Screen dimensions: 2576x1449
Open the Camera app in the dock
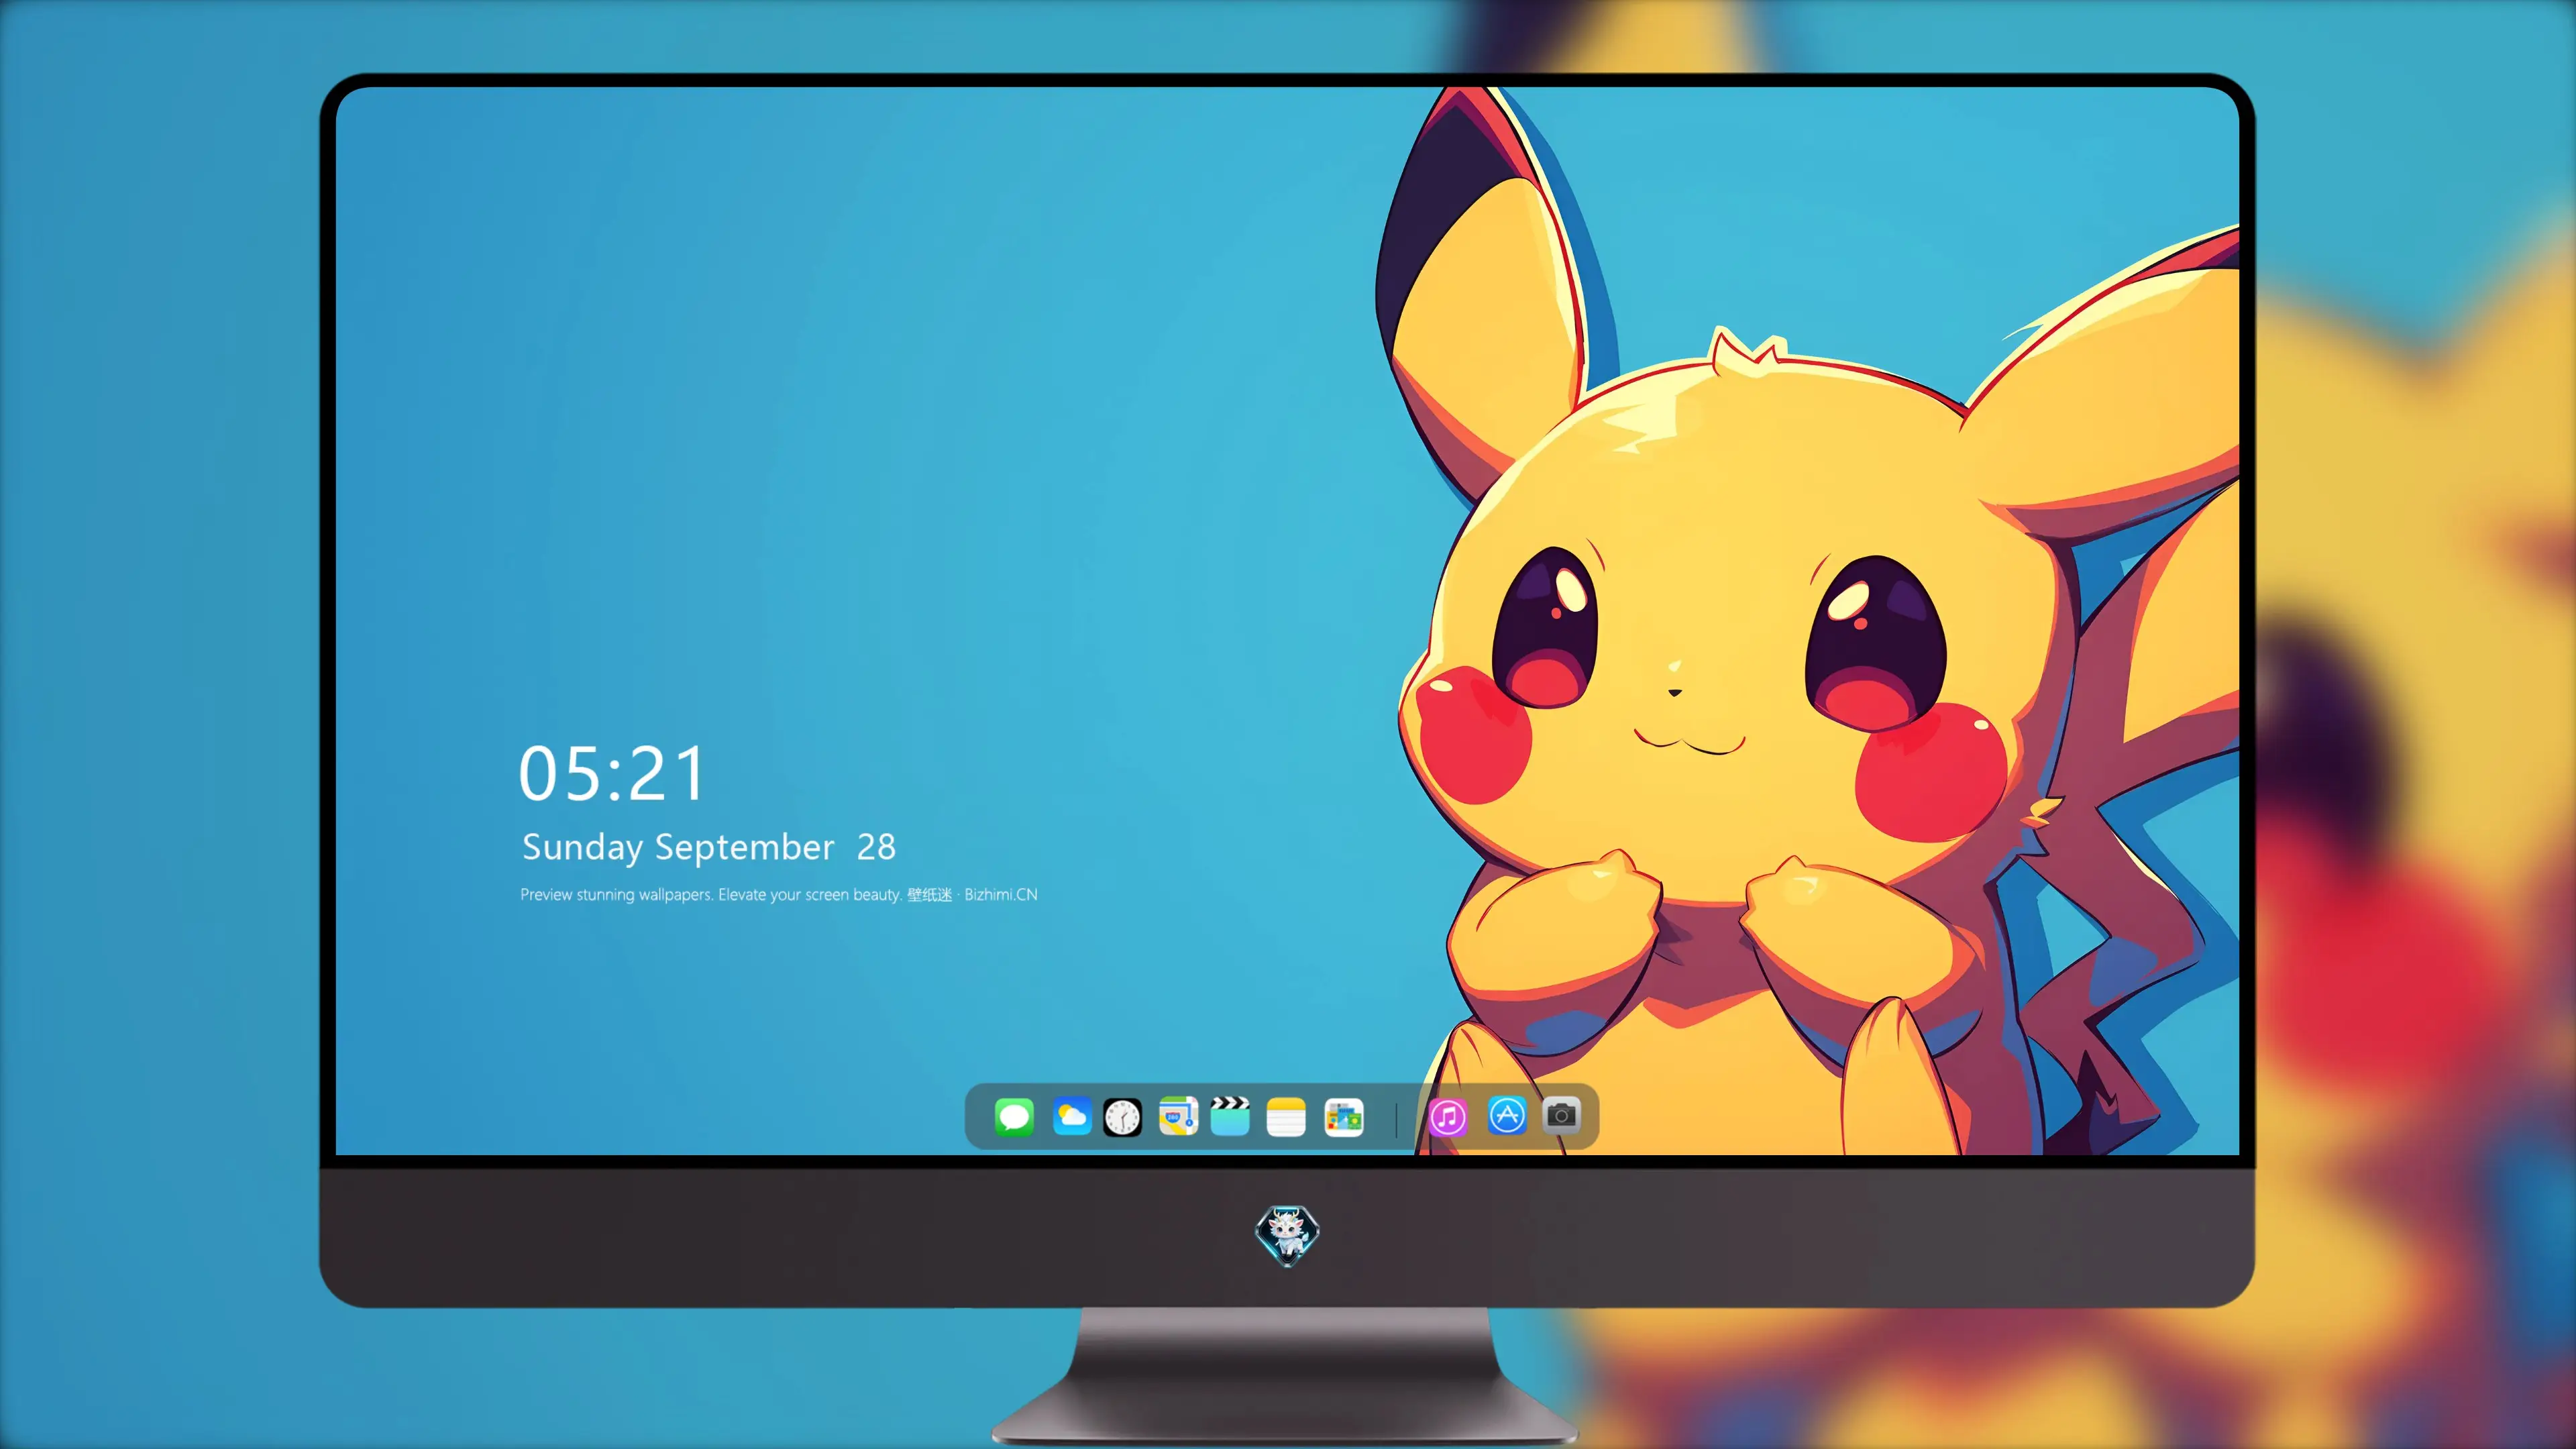click(1561, 1115)
